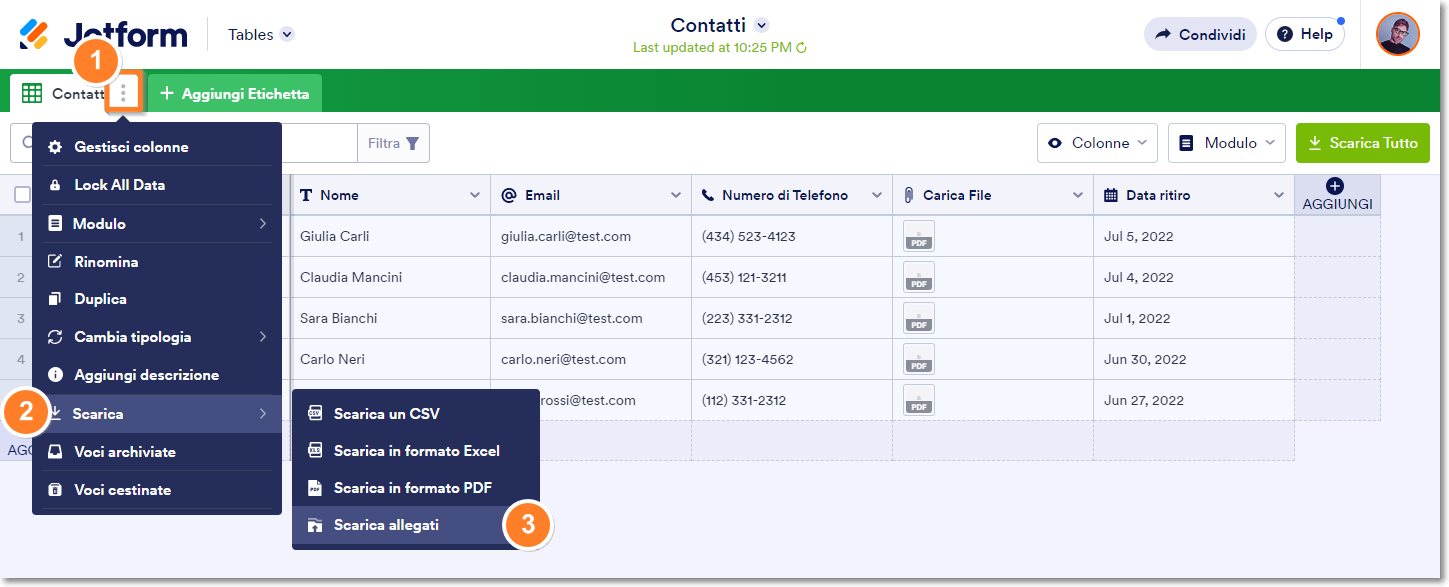
Task: Click phone number (112) 331-2312
Action: coord(744,400)
